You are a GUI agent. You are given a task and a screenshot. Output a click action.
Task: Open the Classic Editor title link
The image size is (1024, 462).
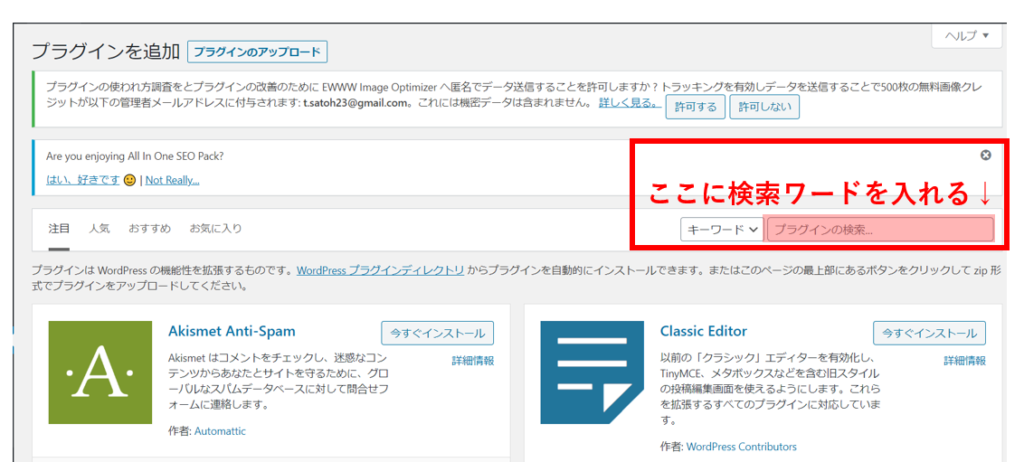[703, 331]
